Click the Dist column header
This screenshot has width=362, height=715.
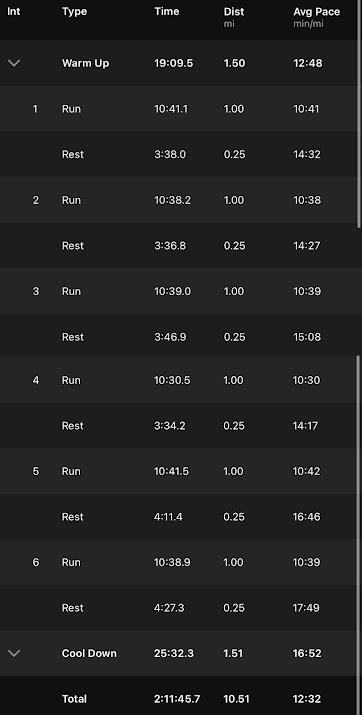tap(234, 12)
